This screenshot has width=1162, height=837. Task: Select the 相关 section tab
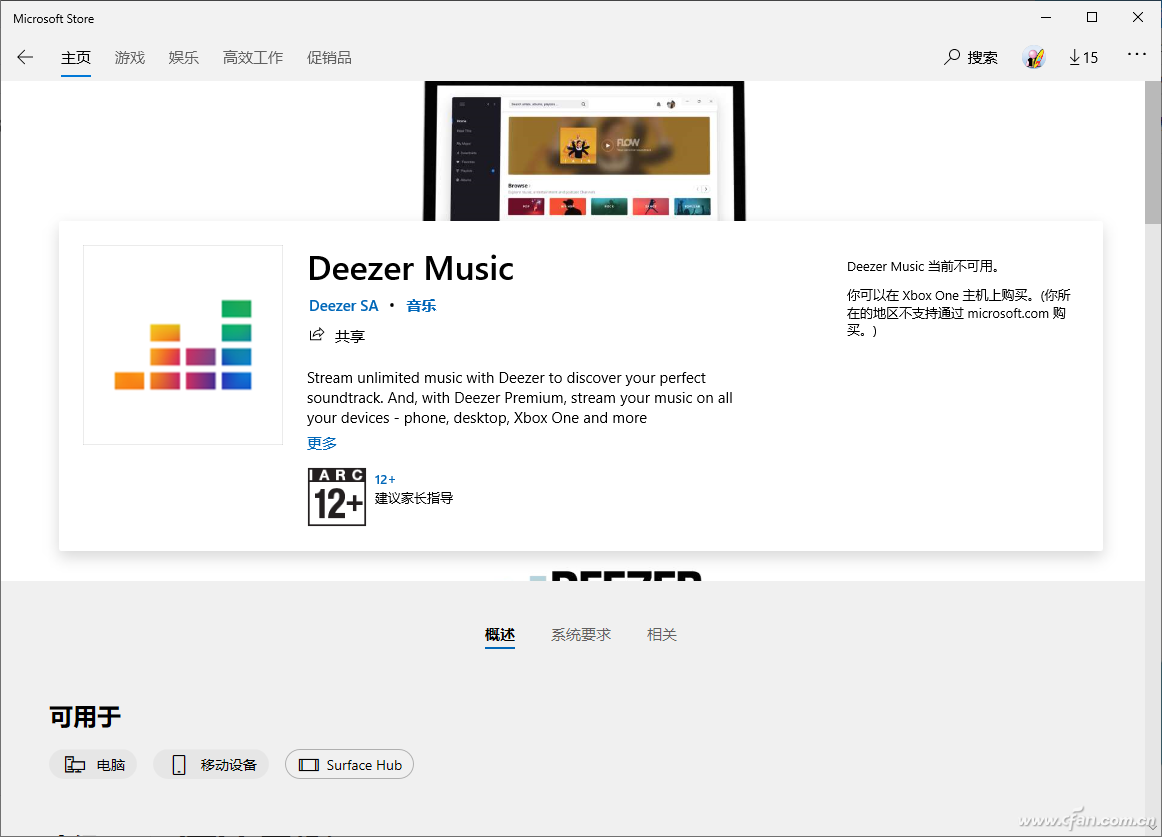(x=662, y=635)
